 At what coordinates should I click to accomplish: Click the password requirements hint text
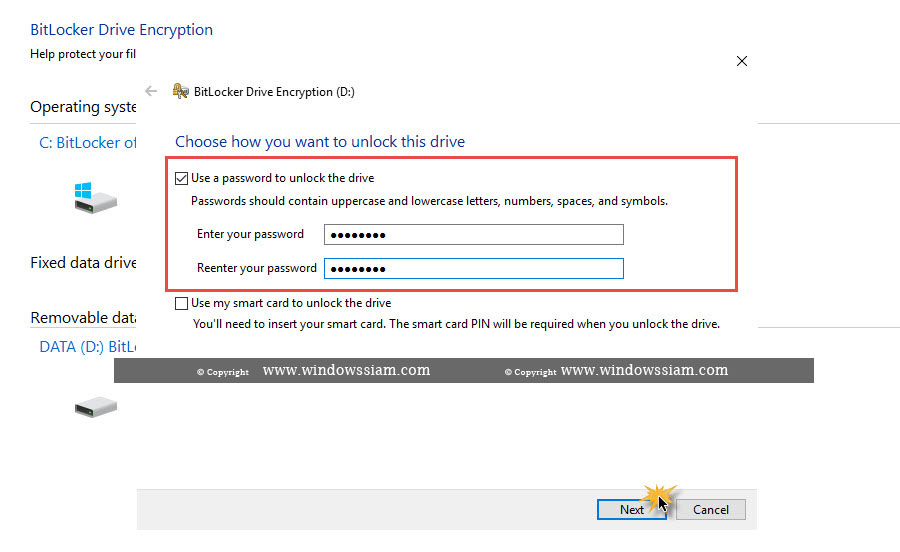[429, 201]
